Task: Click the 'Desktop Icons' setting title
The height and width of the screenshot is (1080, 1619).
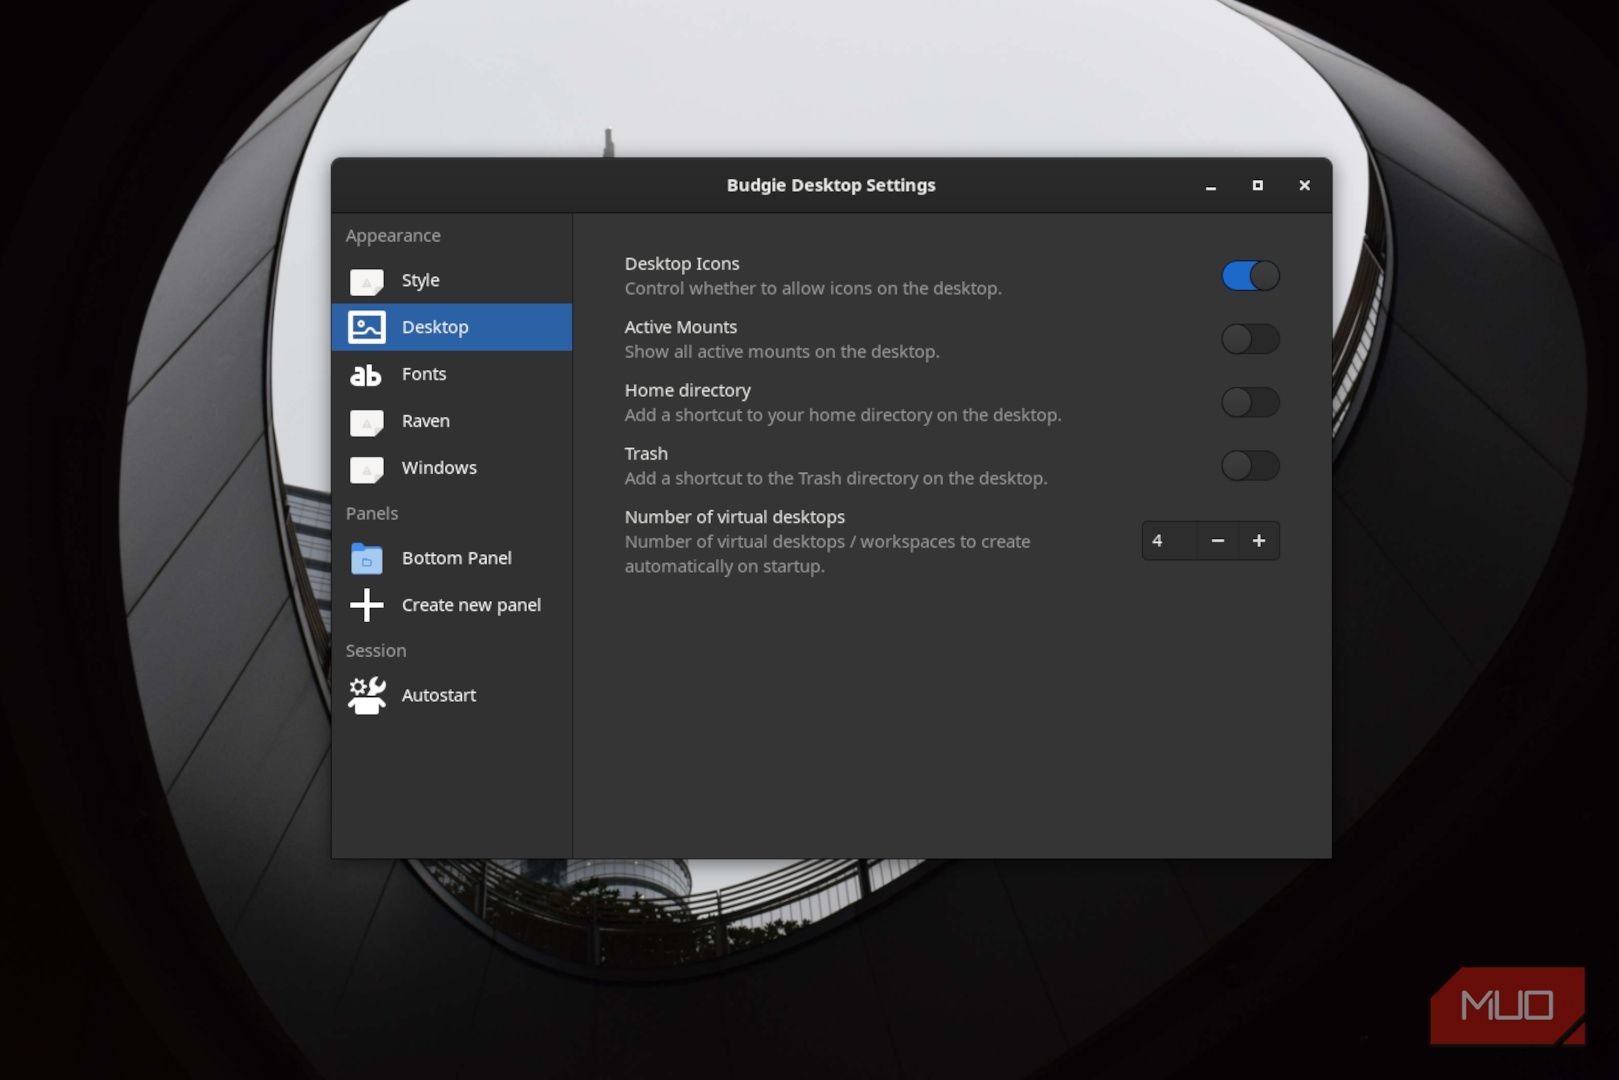Action: [682, 264]
